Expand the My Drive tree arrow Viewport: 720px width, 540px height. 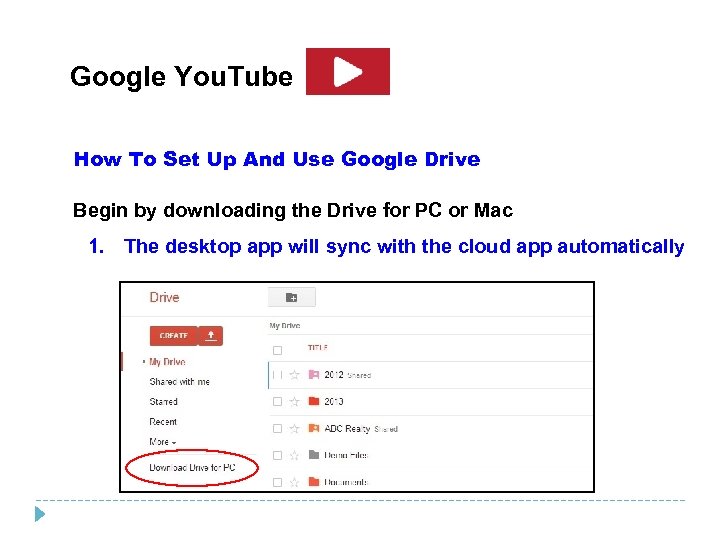[144, 362]
